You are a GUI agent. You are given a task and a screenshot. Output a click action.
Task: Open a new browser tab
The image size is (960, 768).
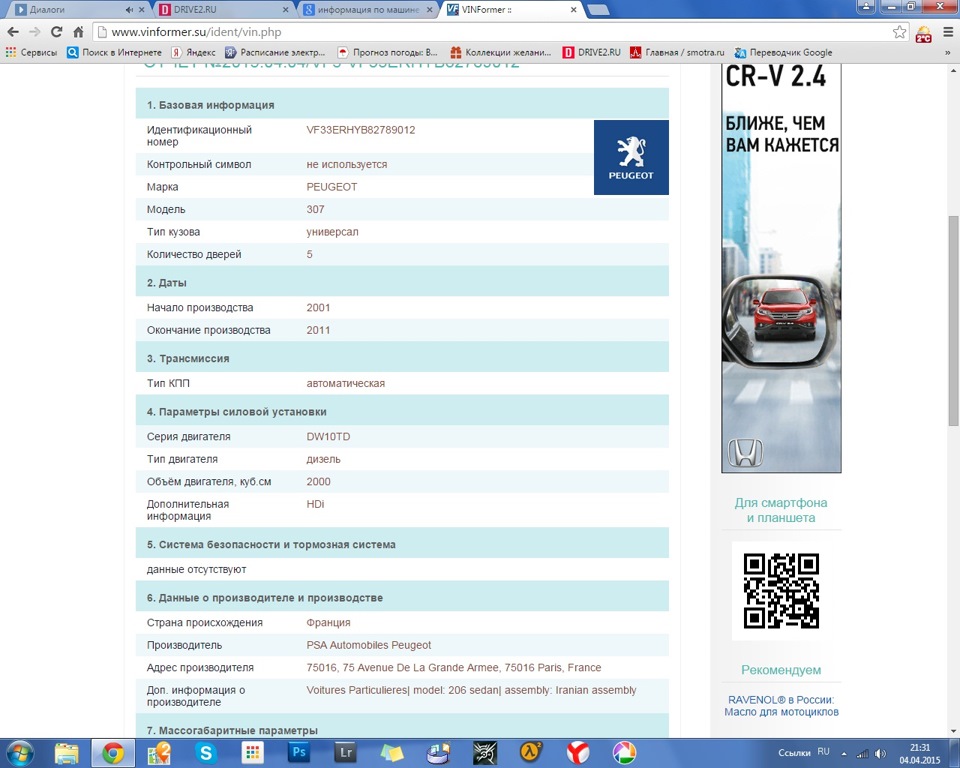[598, 10]
